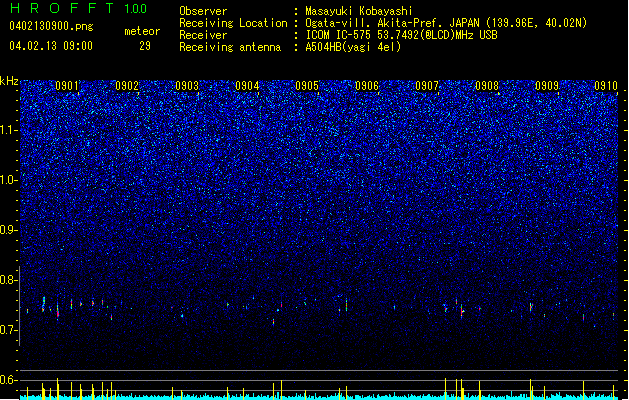The image size is (629, 400).
Task: Click the 1.0 kHz axis label
Action: 9,180
